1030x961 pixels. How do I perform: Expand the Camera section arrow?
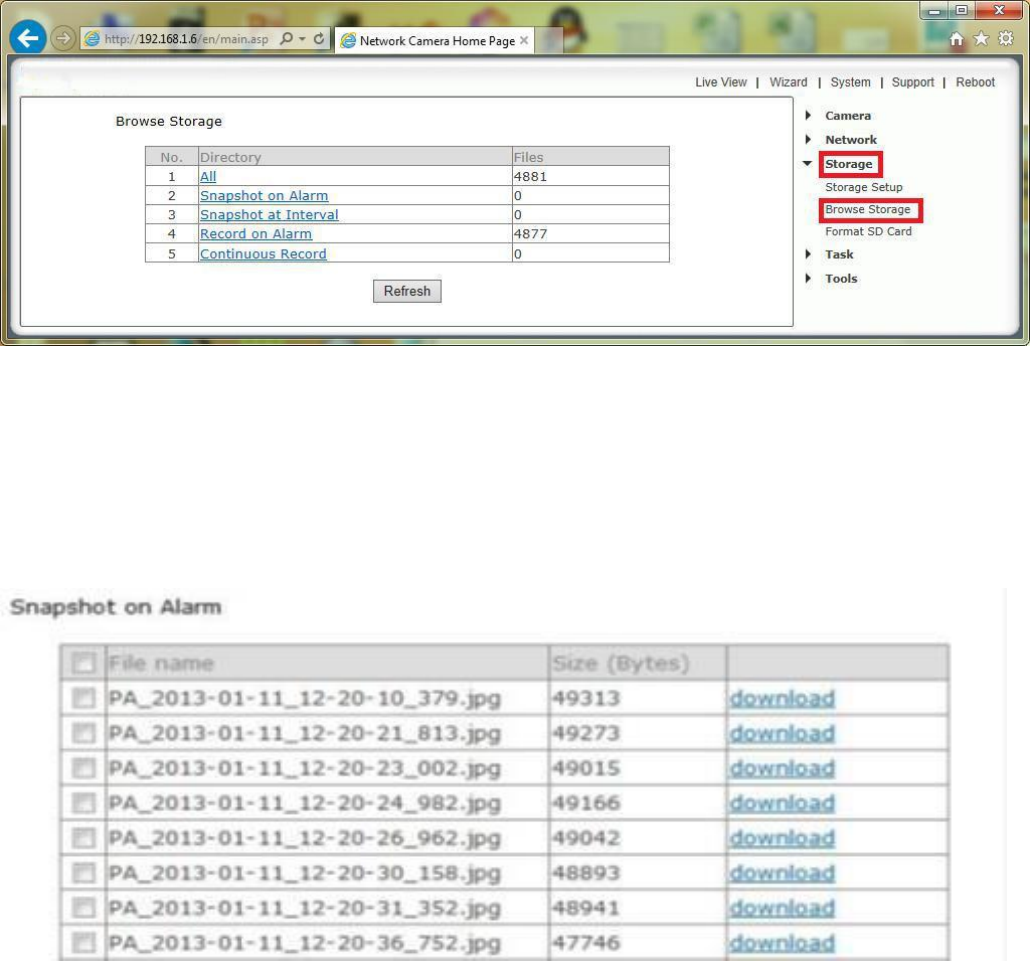pos(808,115)
